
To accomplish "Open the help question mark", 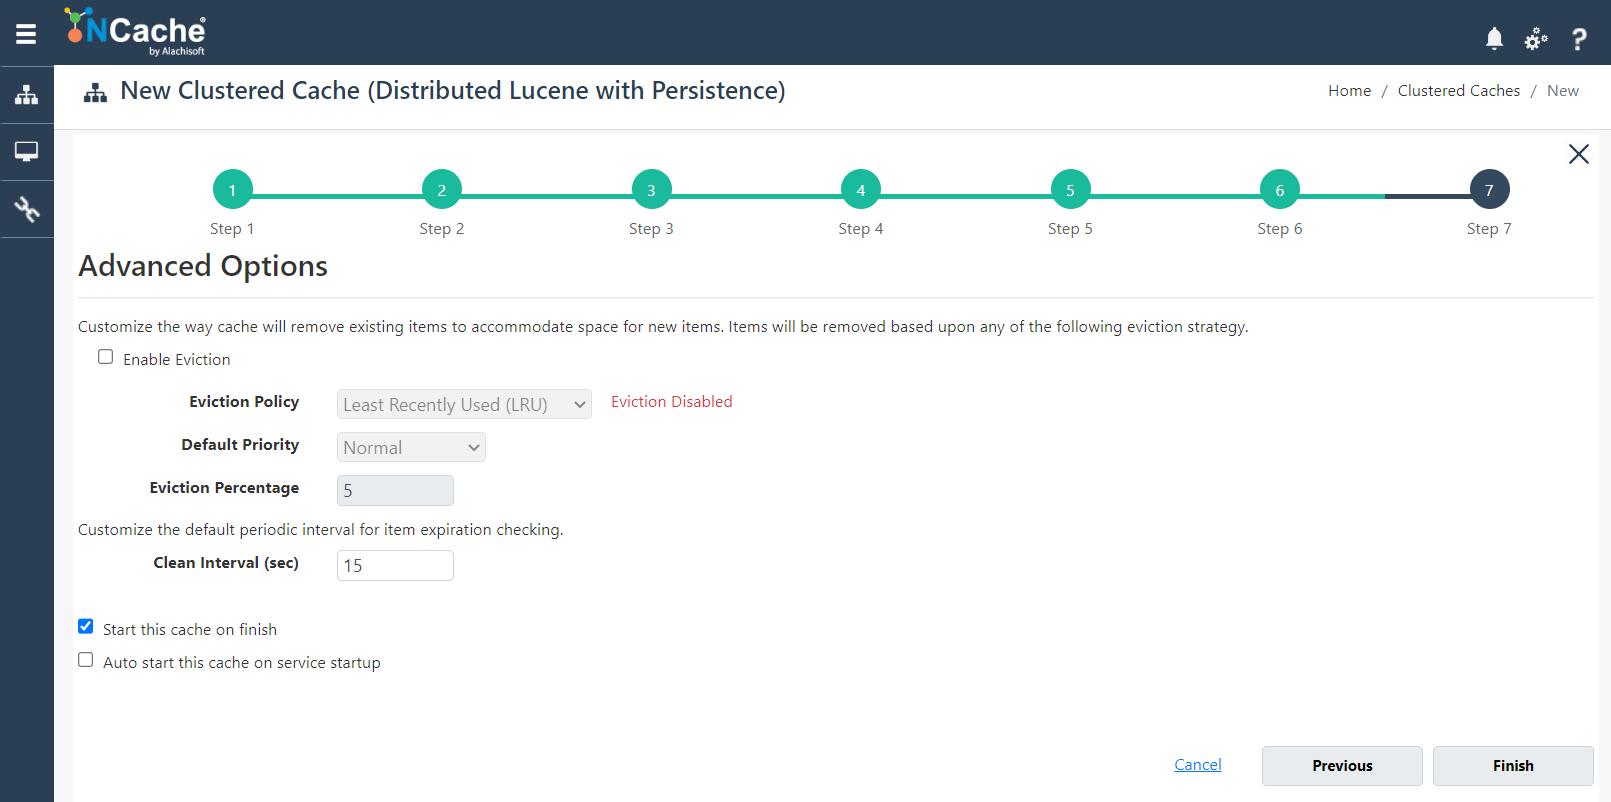I will click(1579, 39).
